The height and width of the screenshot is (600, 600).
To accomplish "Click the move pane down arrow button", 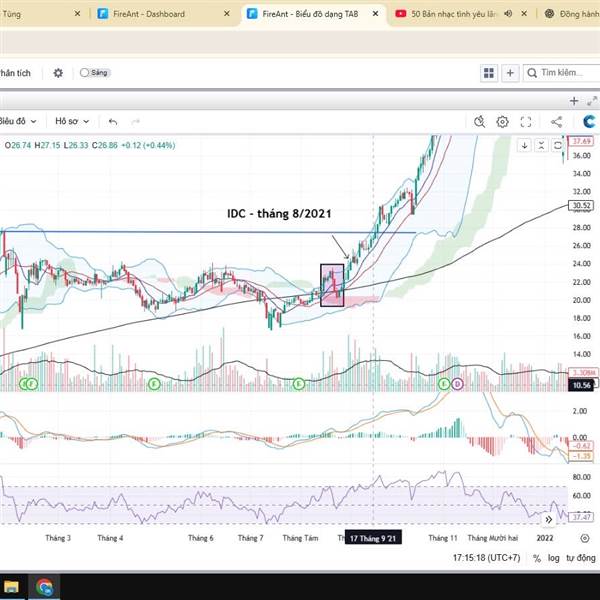I will coord(524,145).
